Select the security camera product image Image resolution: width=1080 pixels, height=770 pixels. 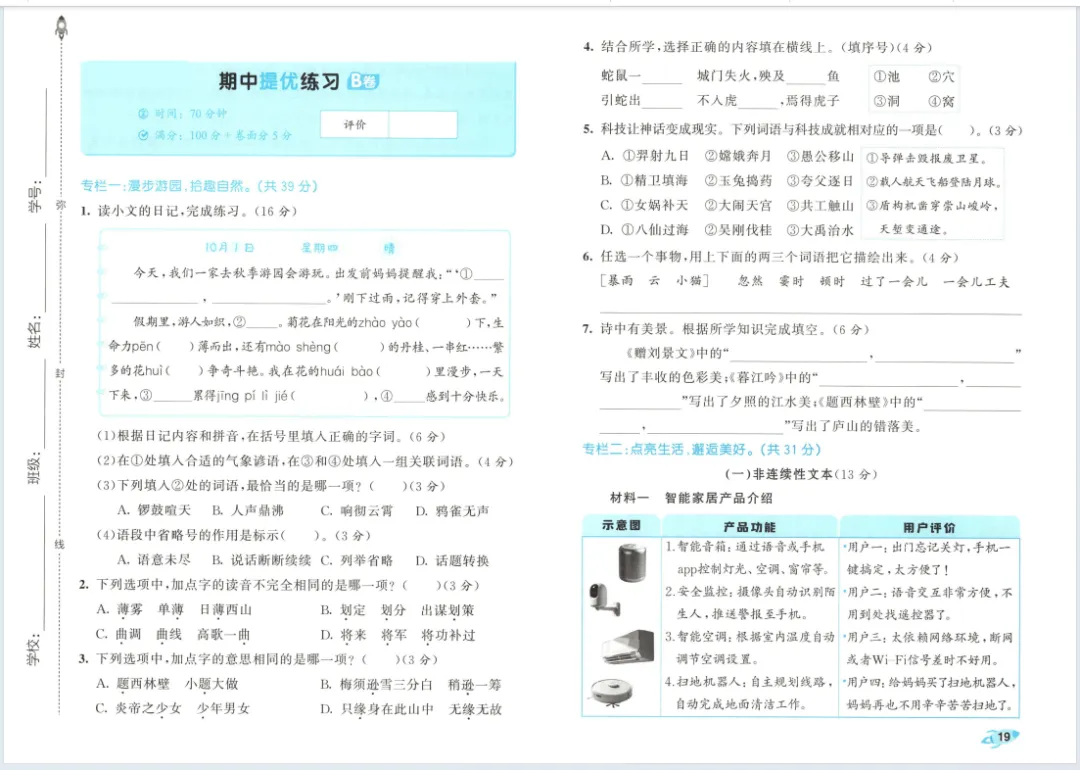click(604, 599)
